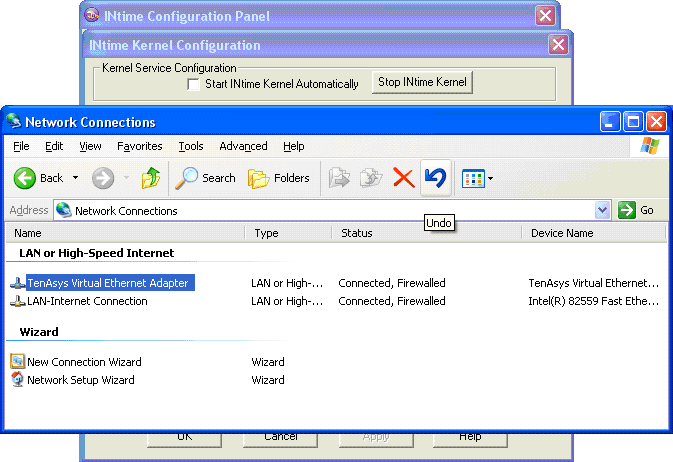The height and width of the screenshot is (462, 673).
Task: Open the Search magnifier tool
Action: (205, 178)
